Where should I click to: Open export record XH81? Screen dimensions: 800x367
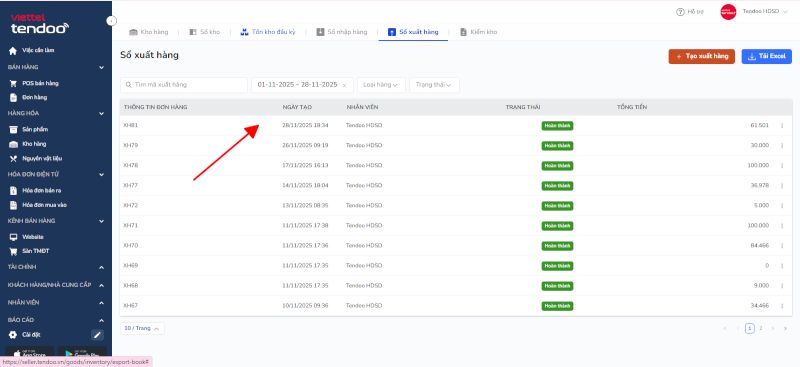coord(131,126)
